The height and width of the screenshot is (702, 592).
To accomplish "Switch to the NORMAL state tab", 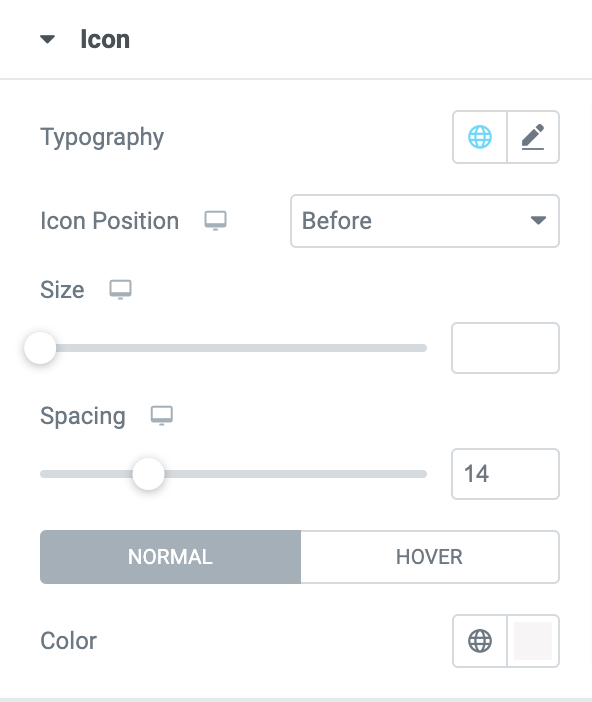I will tap(170, 557).
